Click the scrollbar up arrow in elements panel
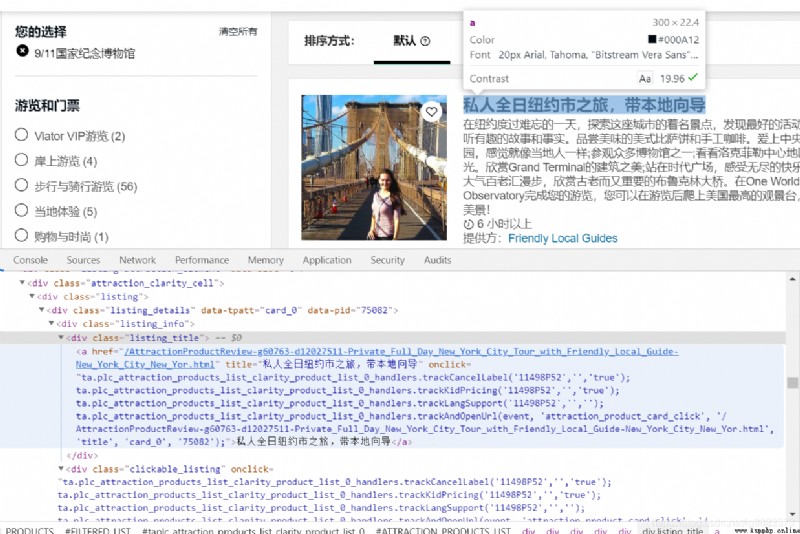 coord(792,278)
